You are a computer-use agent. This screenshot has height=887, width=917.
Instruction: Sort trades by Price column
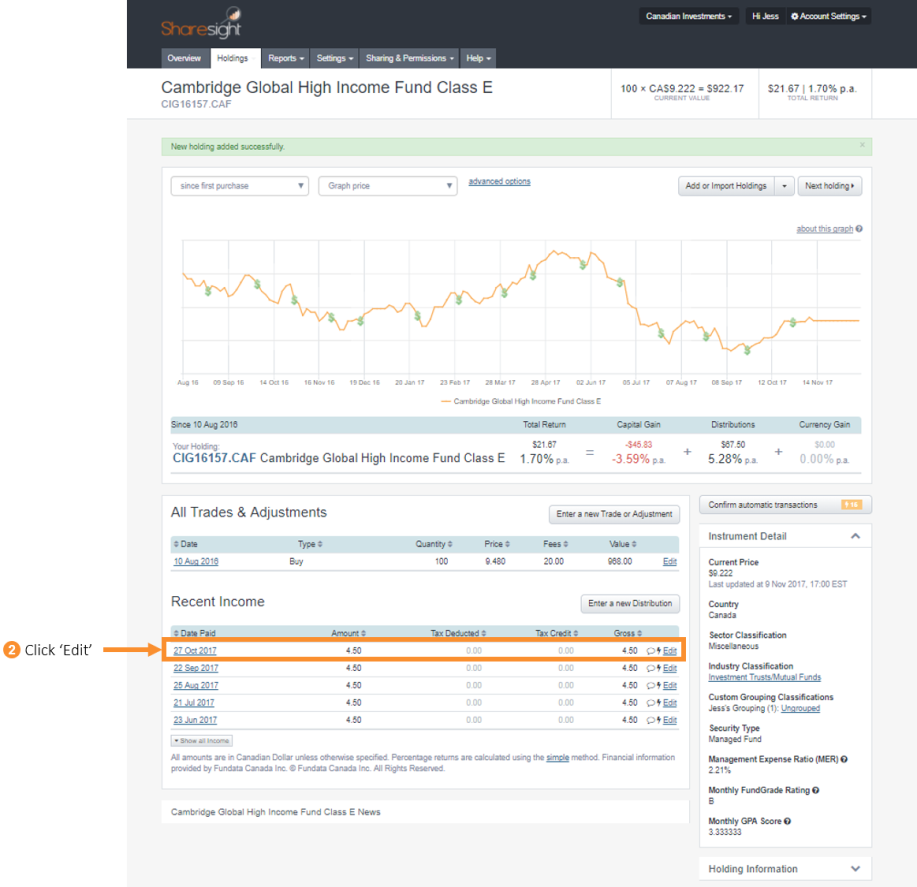click(x=497, y=544)
